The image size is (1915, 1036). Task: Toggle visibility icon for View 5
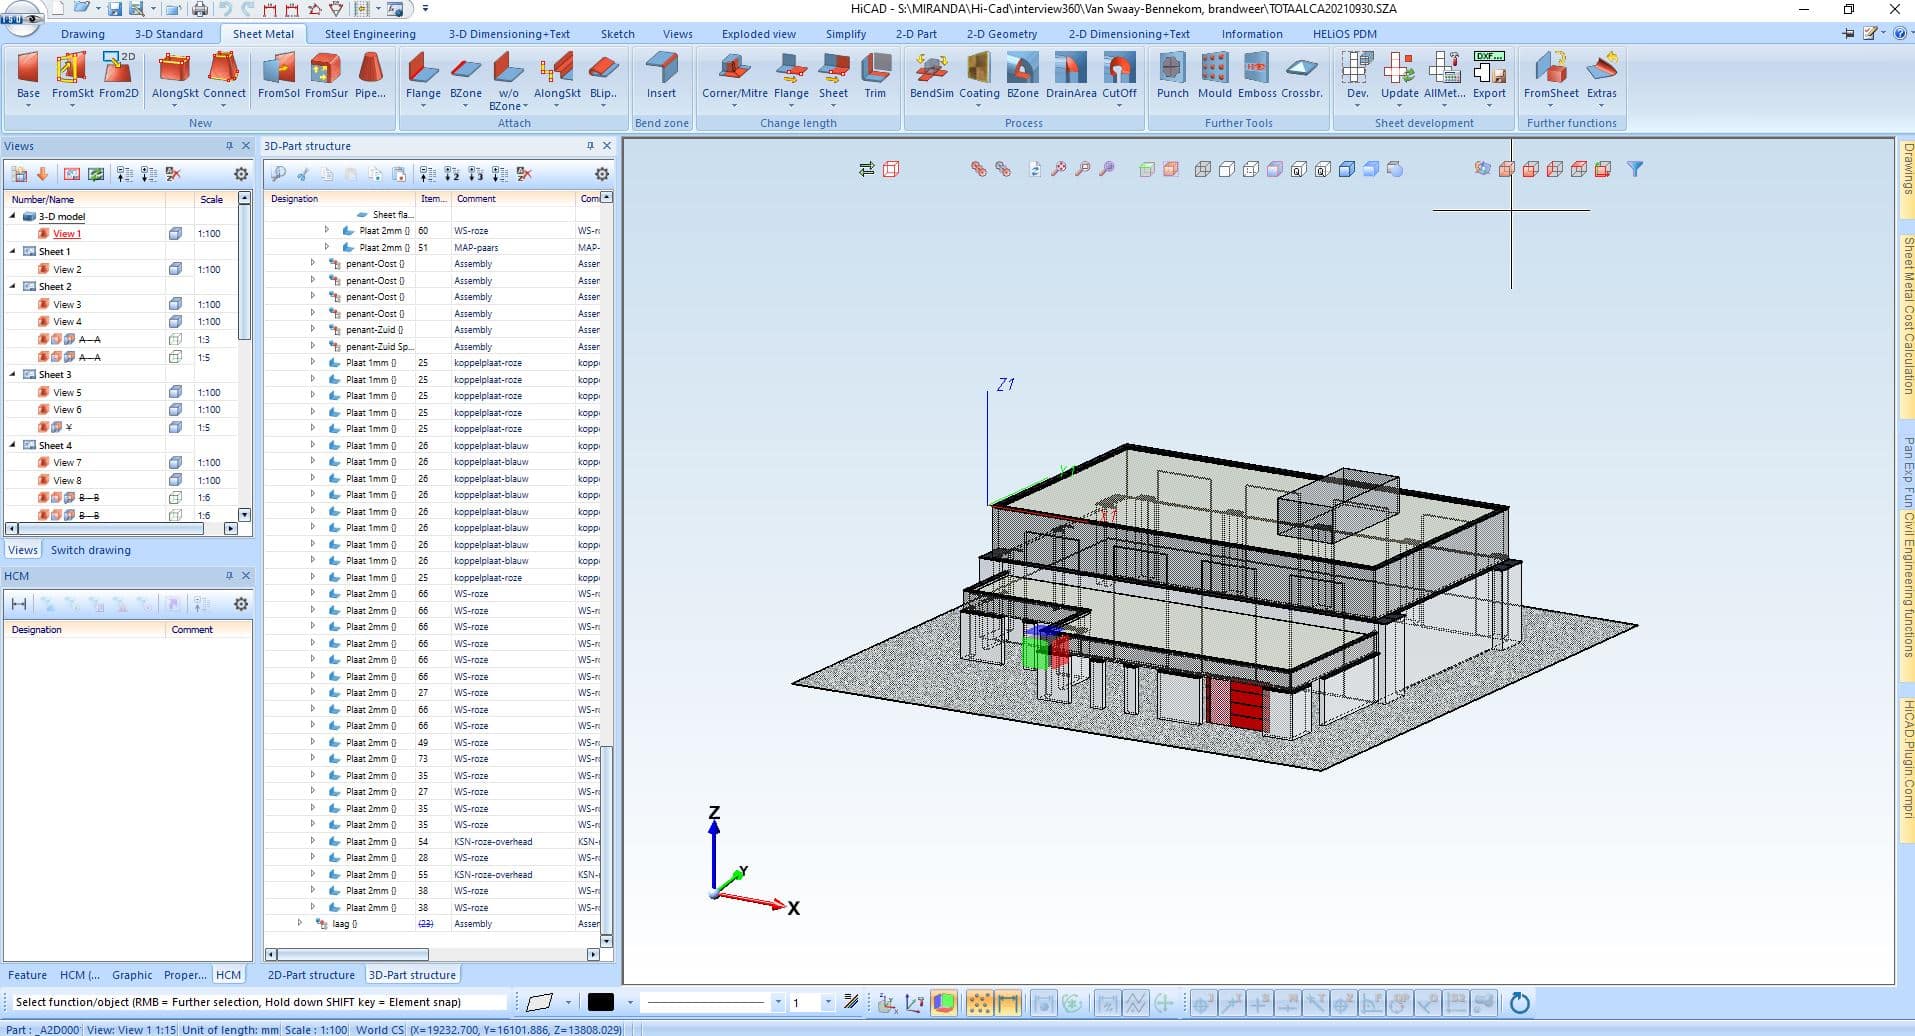[x=175, y=392]
